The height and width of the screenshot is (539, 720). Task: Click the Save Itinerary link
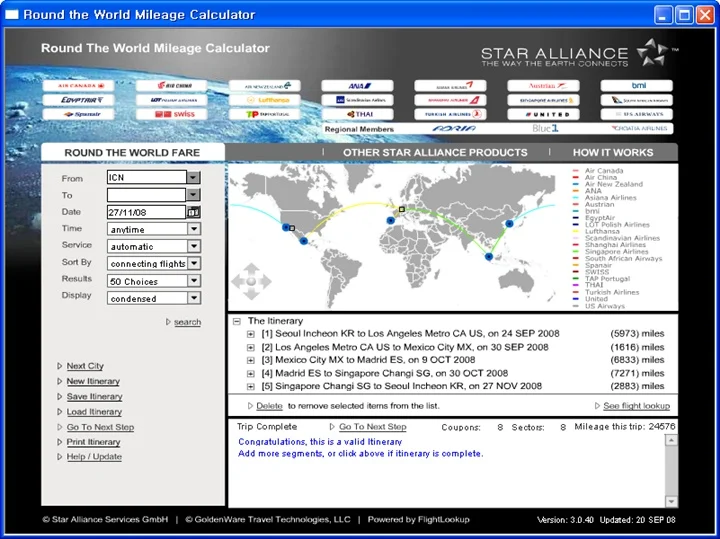point(95,396)
